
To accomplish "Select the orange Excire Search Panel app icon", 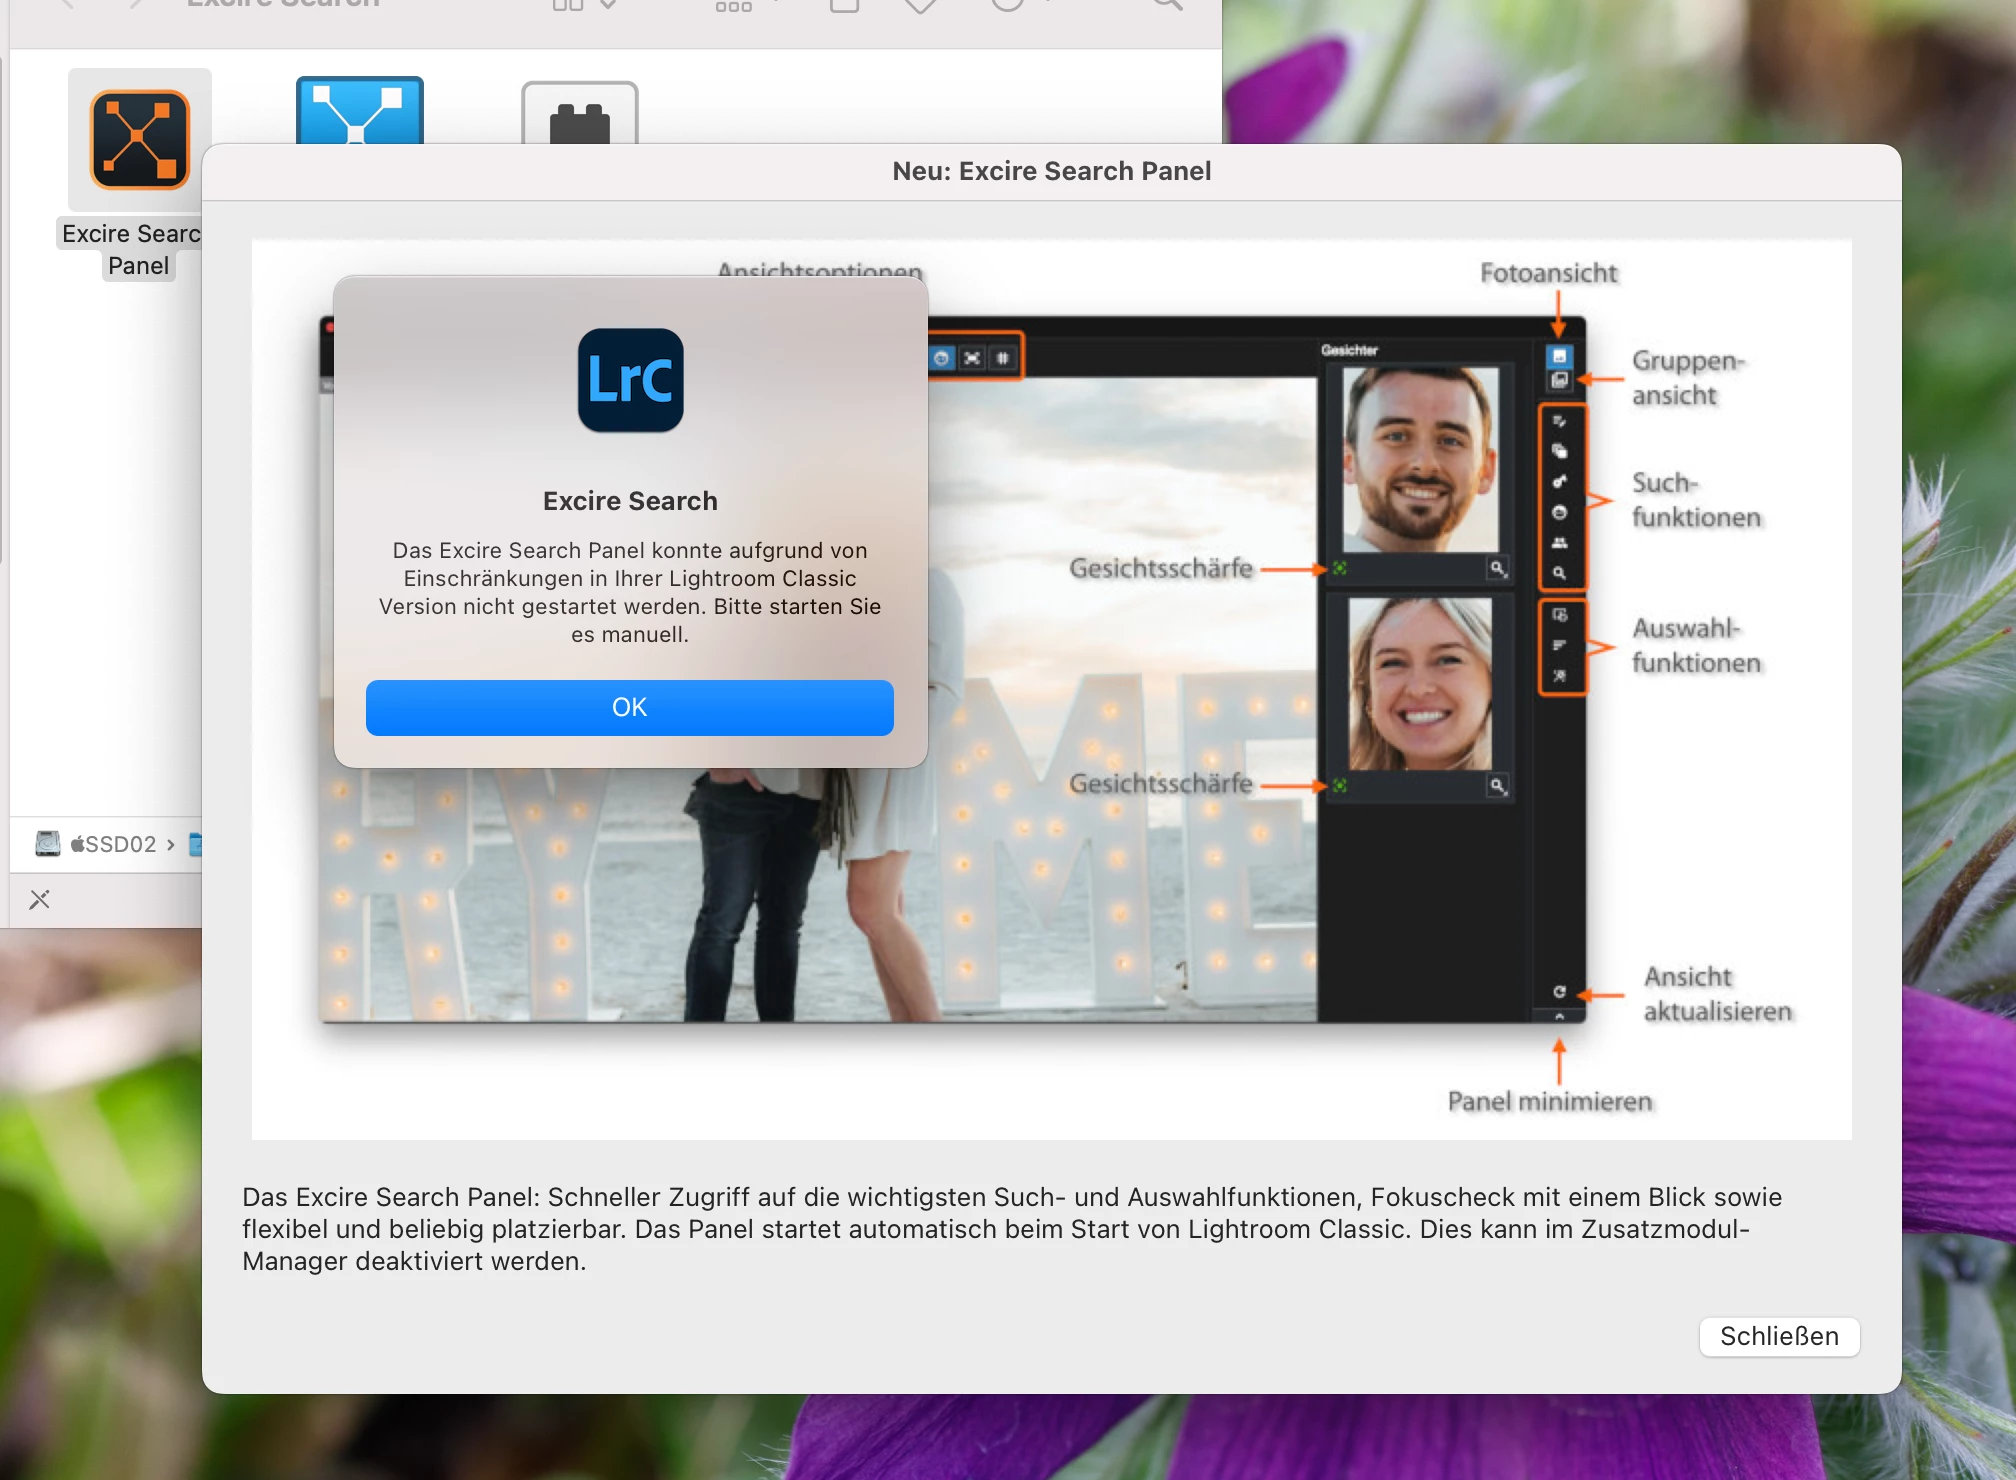I will (x=140, y=140).
